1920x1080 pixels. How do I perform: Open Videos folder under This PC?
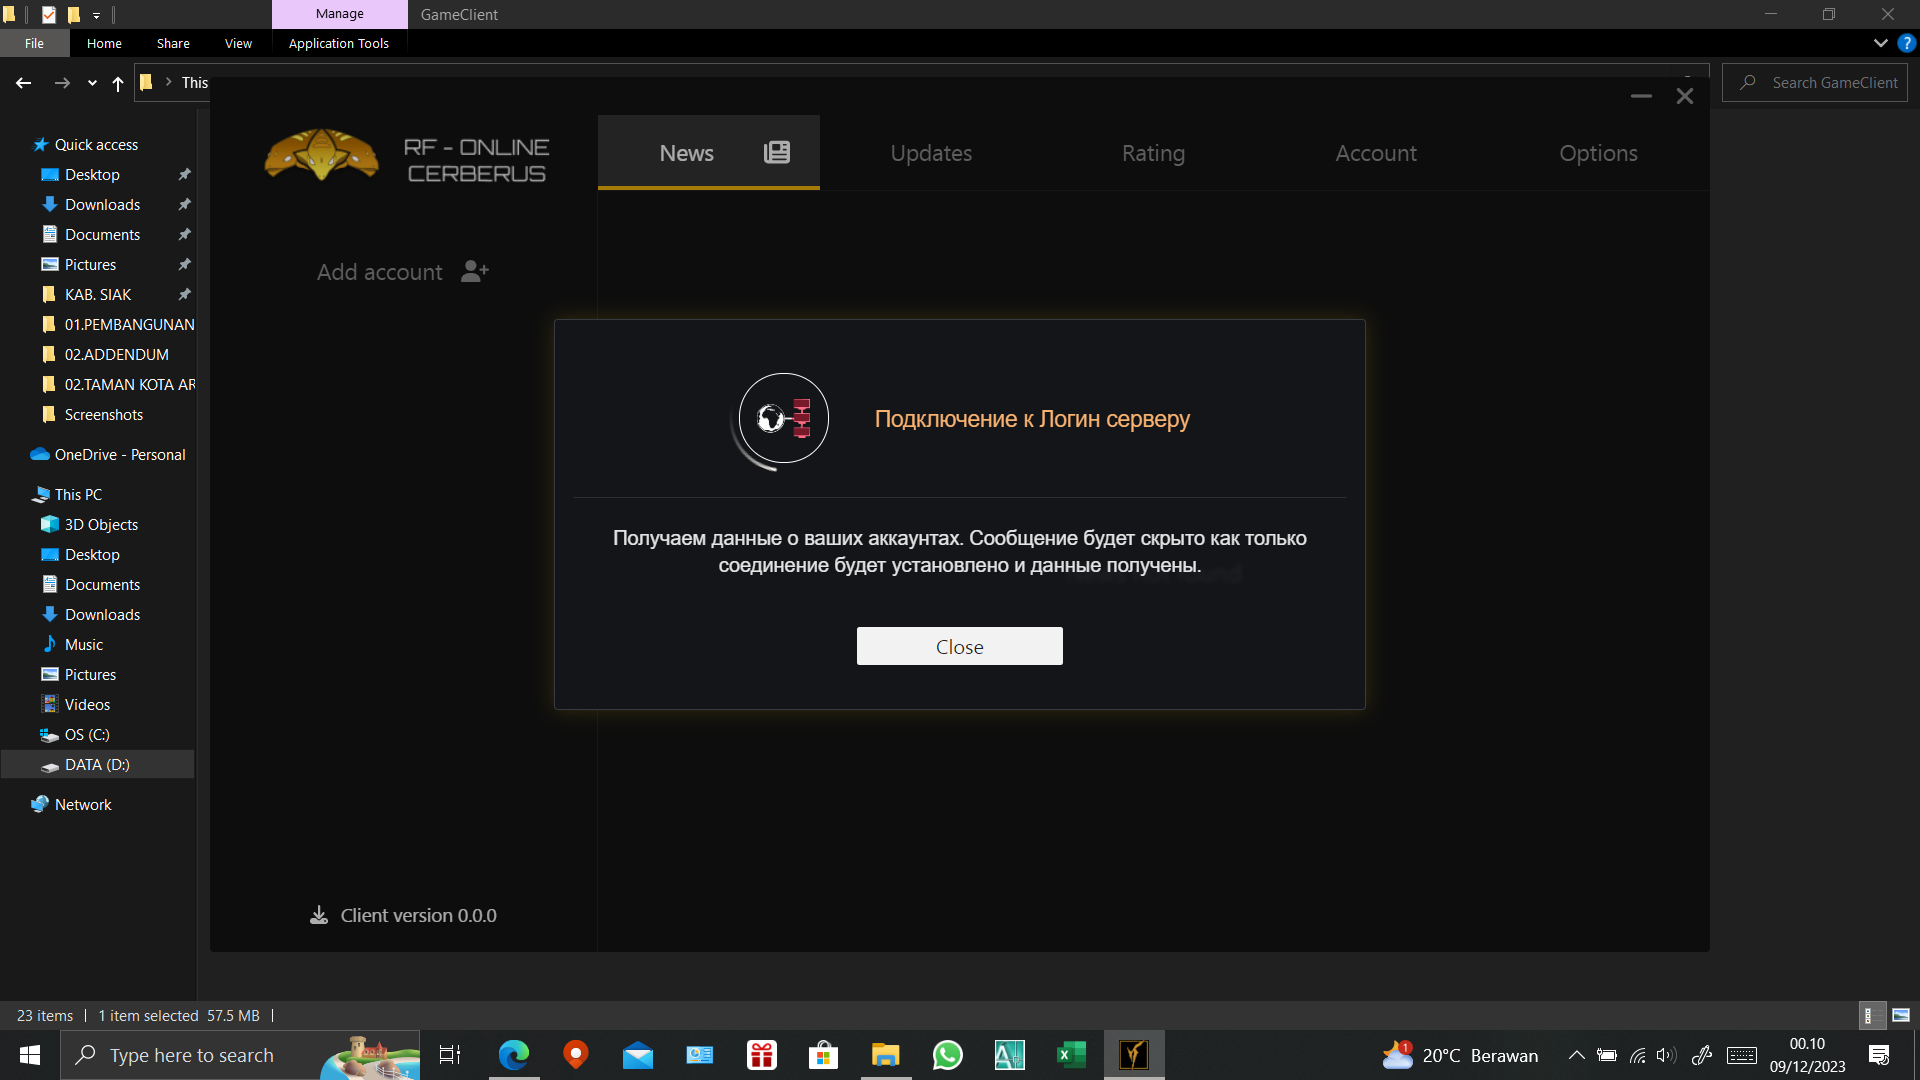pyautogui.click(x=87, y=704)
